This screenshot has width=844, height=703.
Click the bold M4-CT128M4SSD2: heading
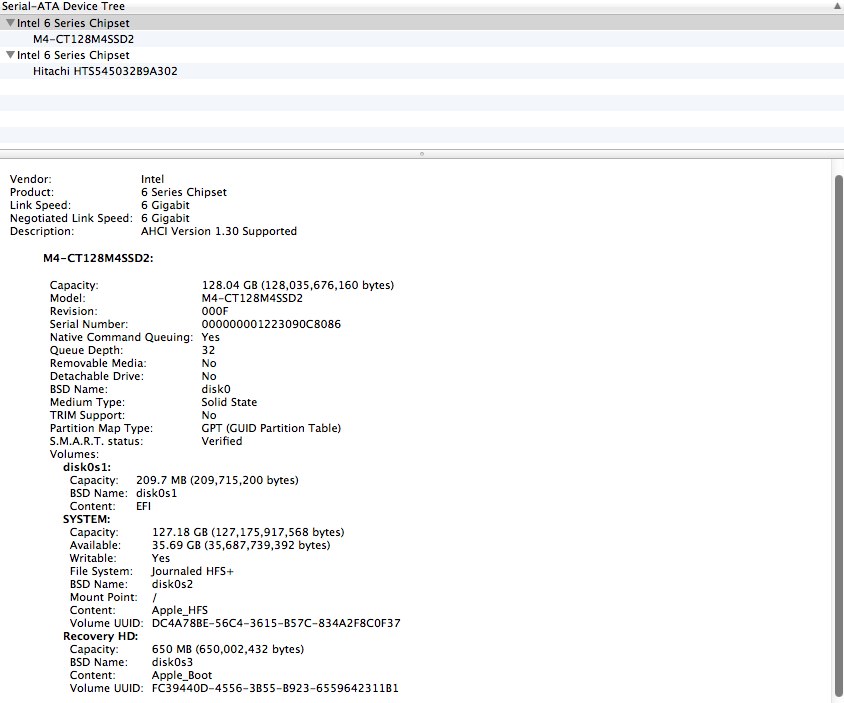point(98,258)
